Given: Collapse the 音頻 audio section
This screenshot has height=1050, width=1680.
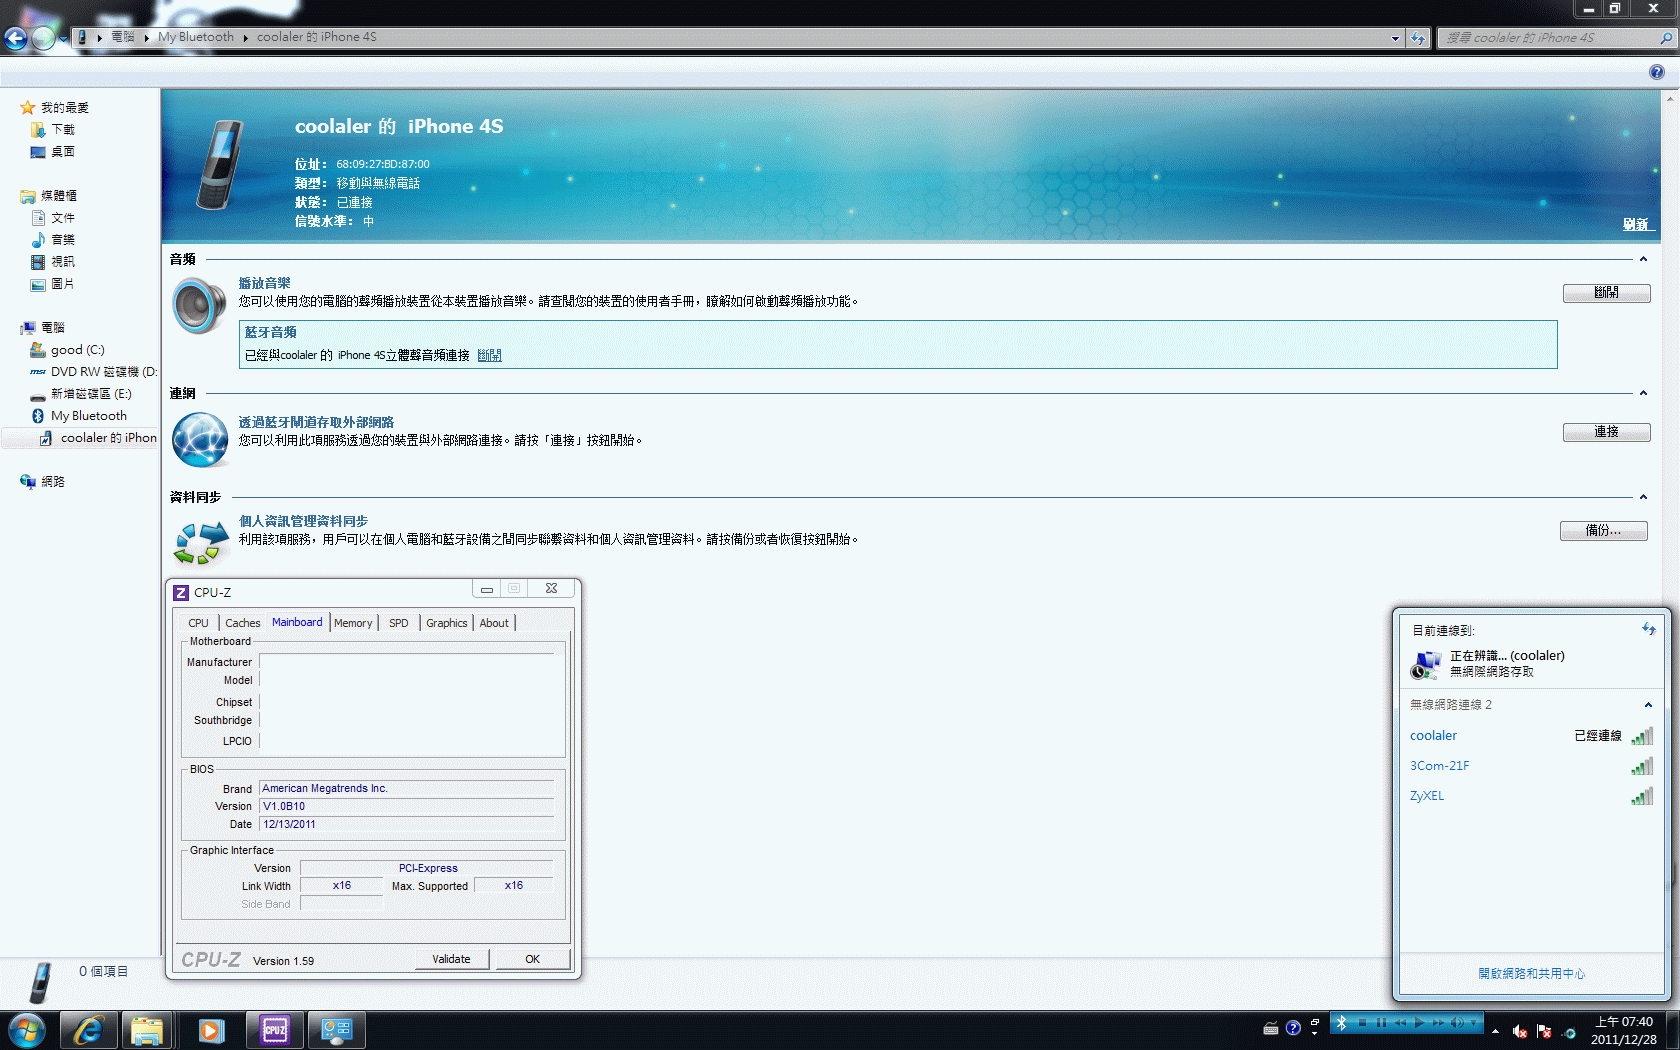Looking at the screenshot, I should pyautogui.click(x=1643, y=259).
